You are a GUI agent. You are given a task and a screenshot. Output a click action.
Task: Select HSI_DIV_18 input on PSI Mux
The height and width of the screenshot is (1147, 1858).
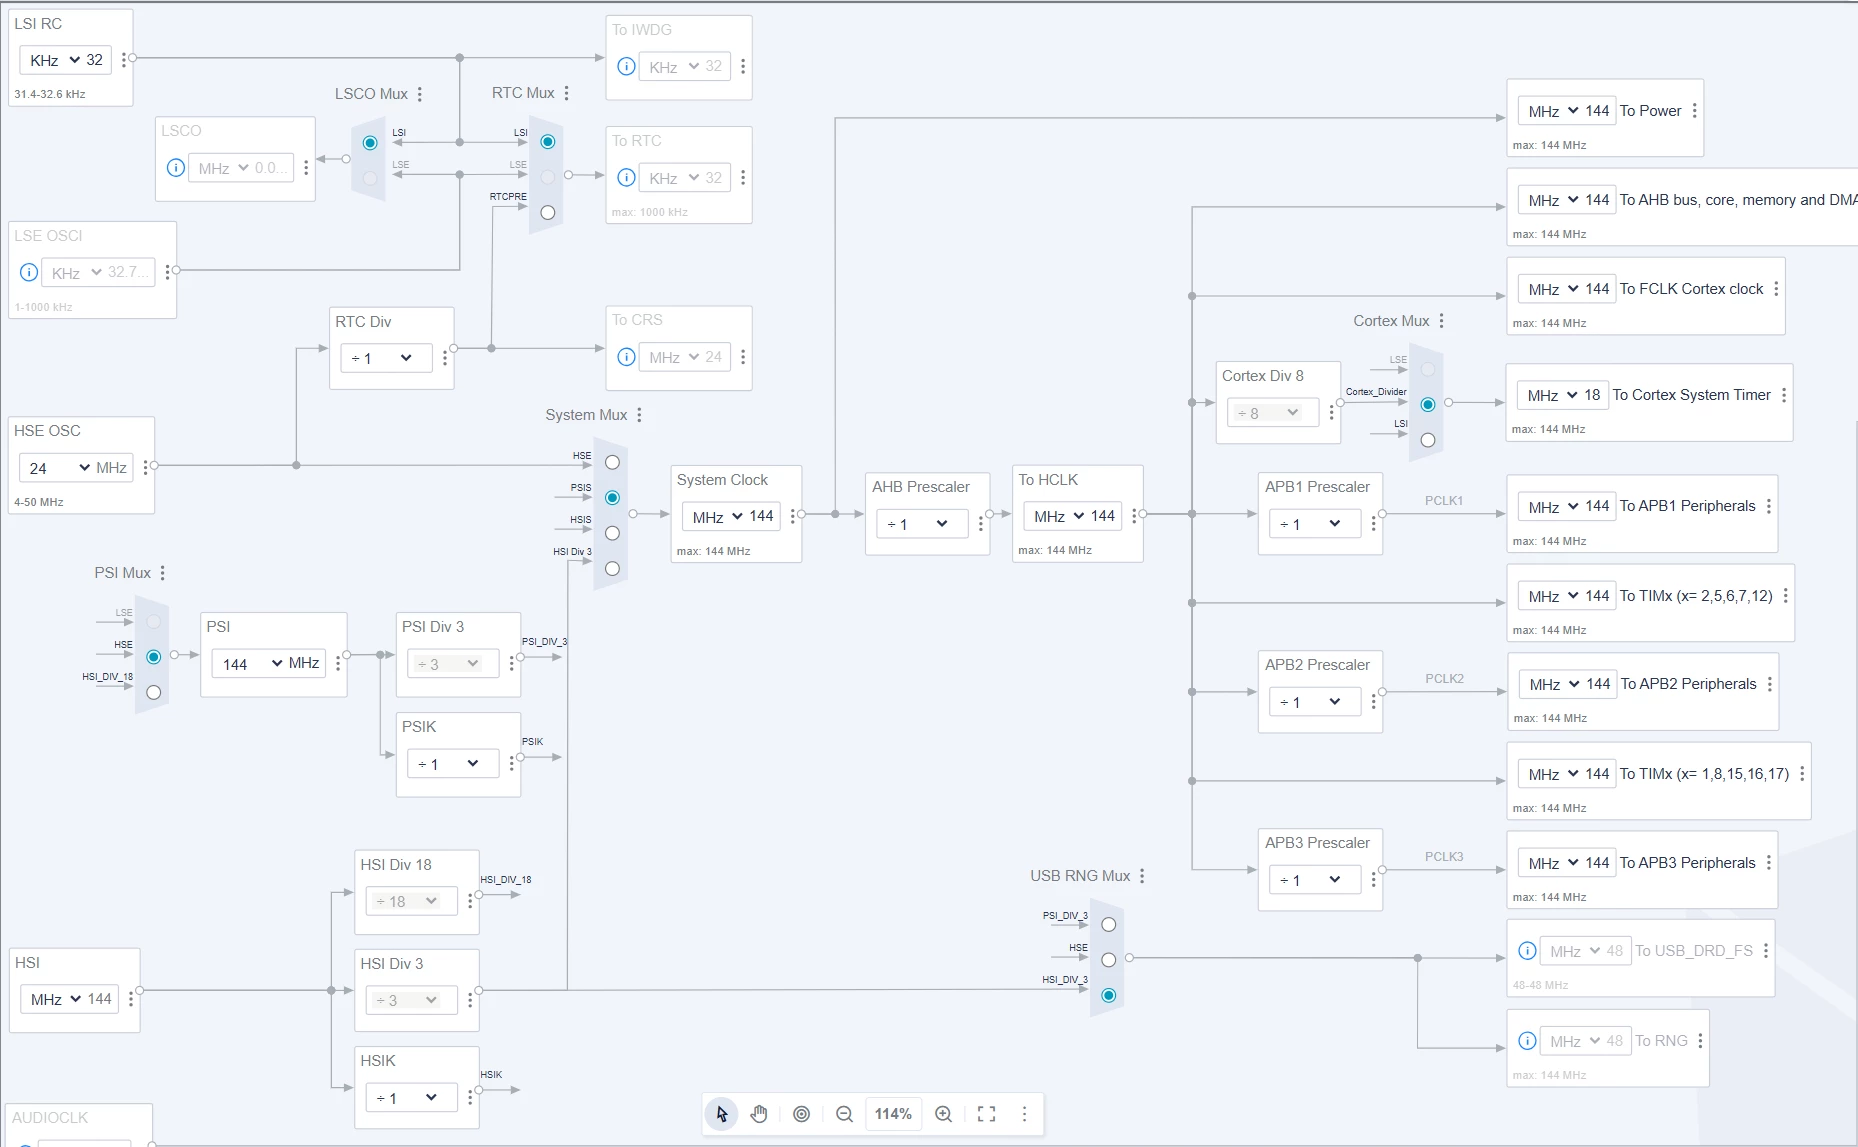tap(153, 692)
